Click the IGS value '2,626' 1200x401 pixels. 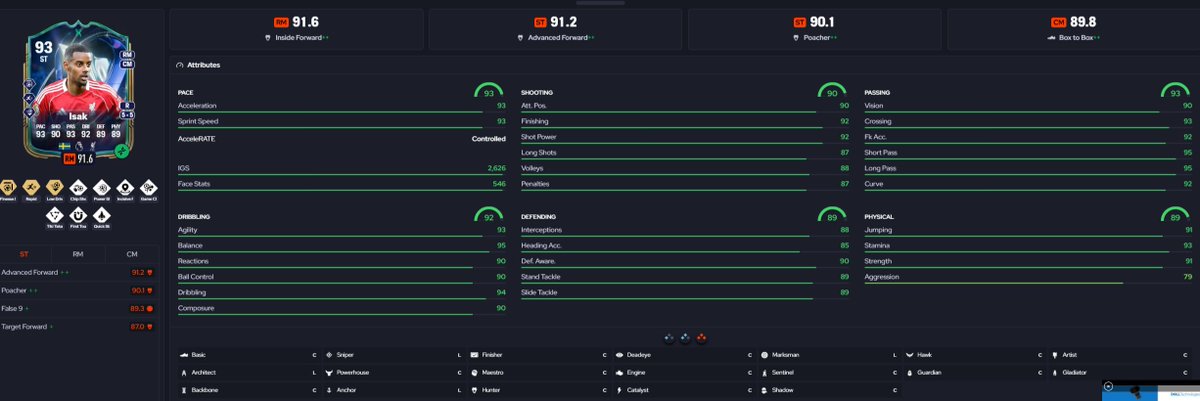[x=496, y=168]
